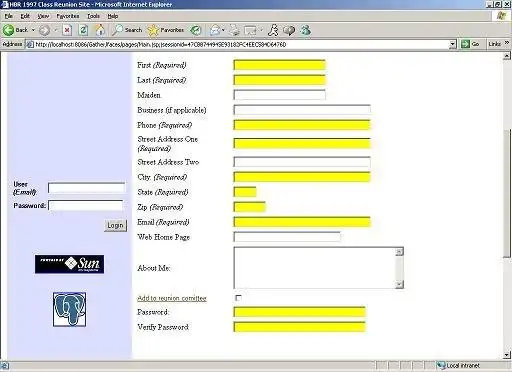Click the Verify Password field

(299, 327)
